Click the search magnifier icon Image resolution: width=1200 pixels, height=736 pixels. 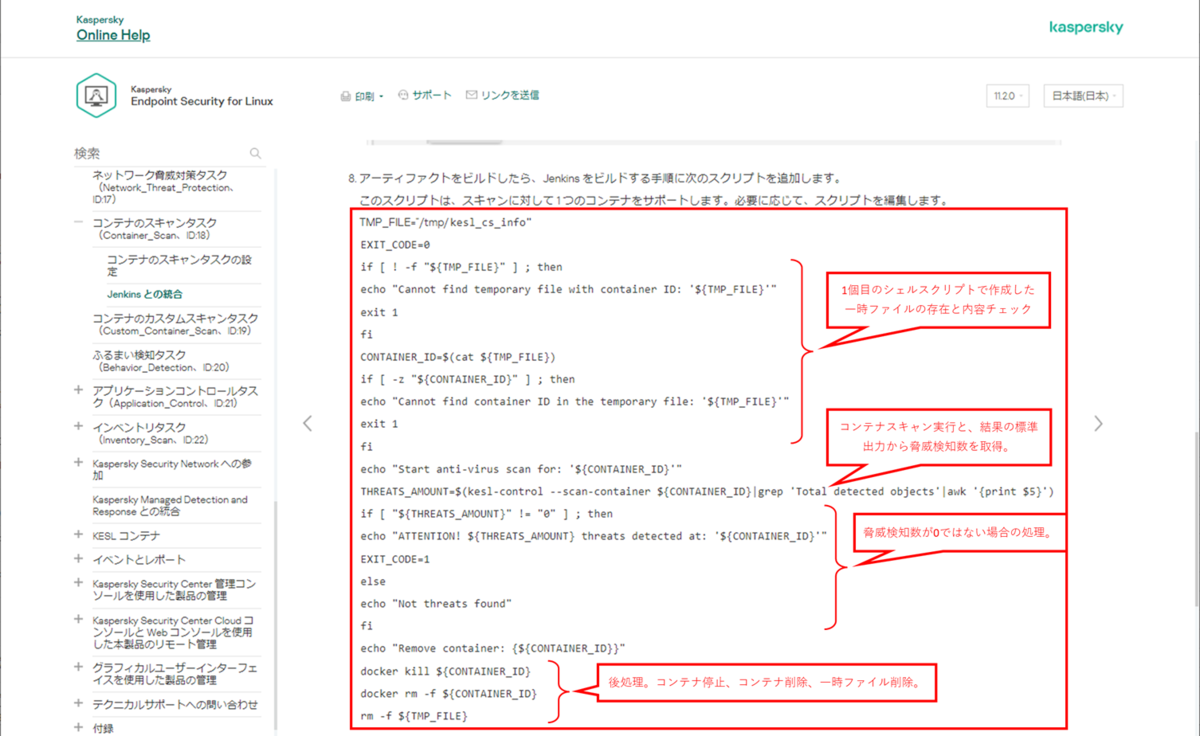point(256,154)
